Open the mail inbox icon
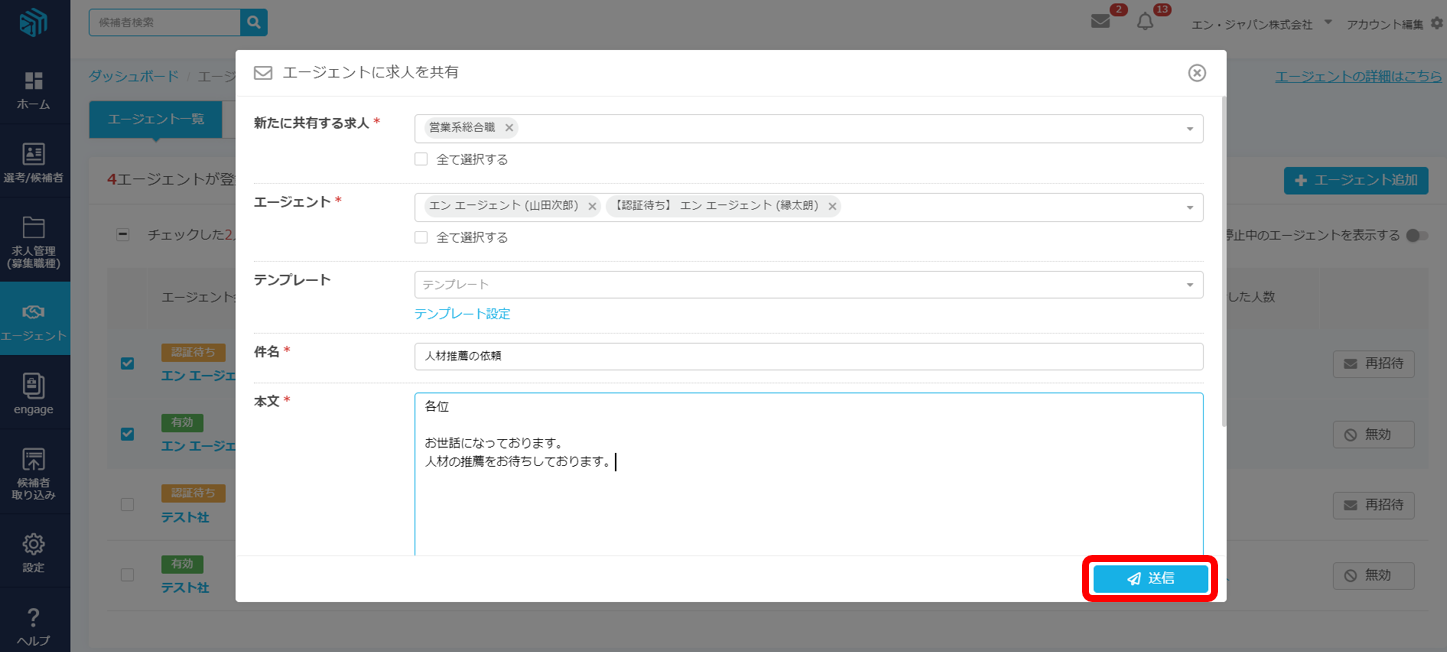The width and height of the screenshot is (1447, 652). click(x=1100, y=22)
